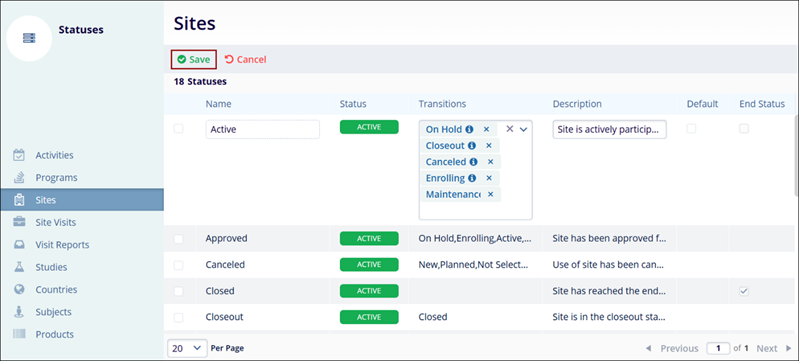The height and width of the screenshot is (361, 800).
Task: Save the status changes
Action: coord(194,60)
